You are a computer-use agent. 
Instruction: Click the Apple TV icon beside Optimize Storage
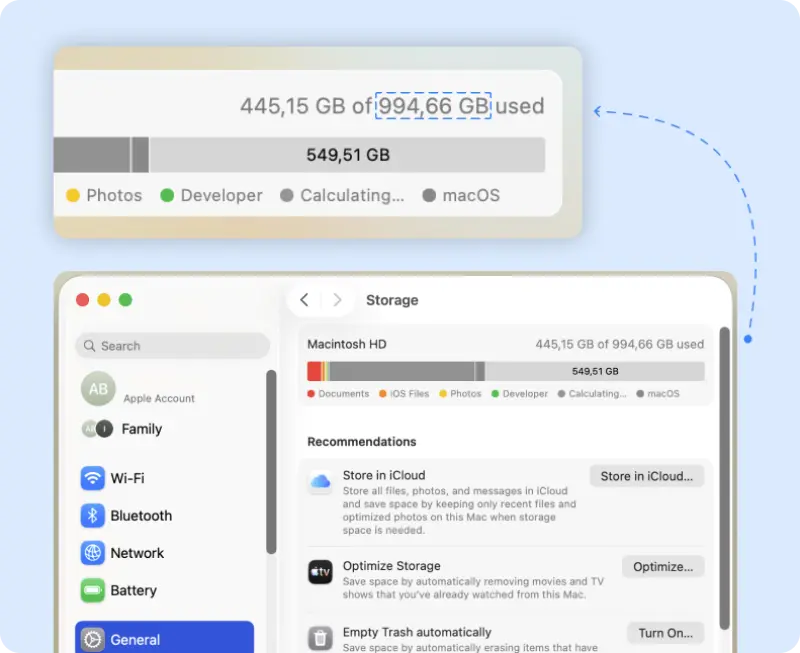pos(320,572)
